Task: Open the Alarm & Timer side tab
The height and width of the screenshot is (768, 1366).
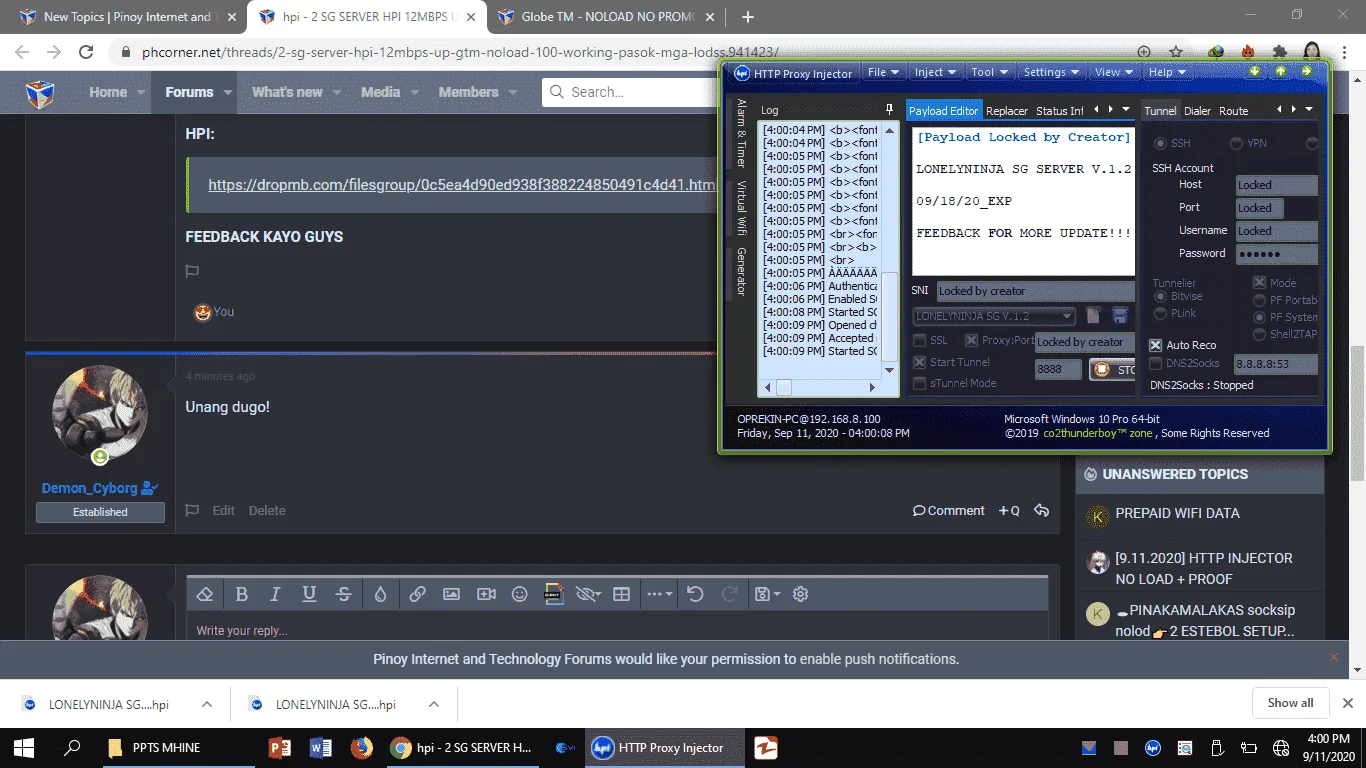Action: [741, 133]
